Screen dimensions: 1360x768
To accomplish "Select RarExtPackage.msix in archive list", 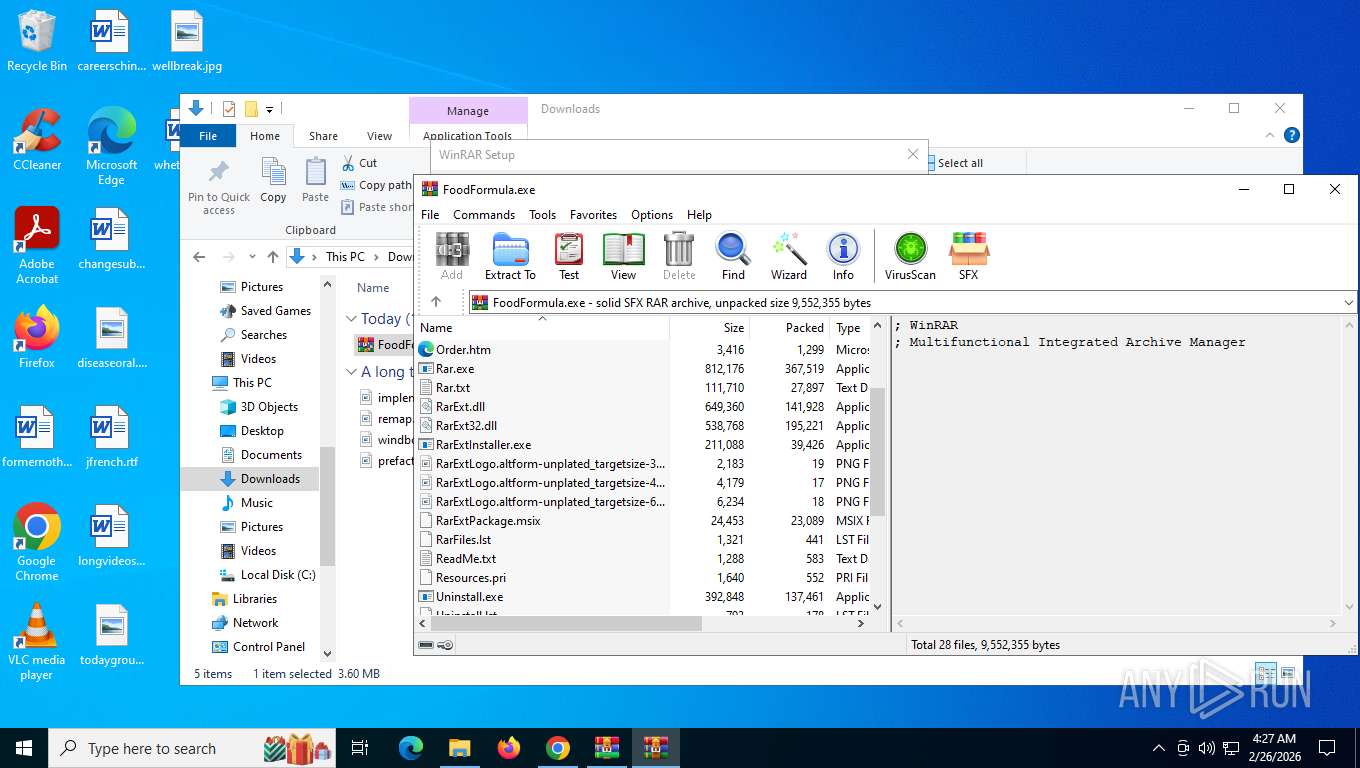I will (x=488, y=521).
